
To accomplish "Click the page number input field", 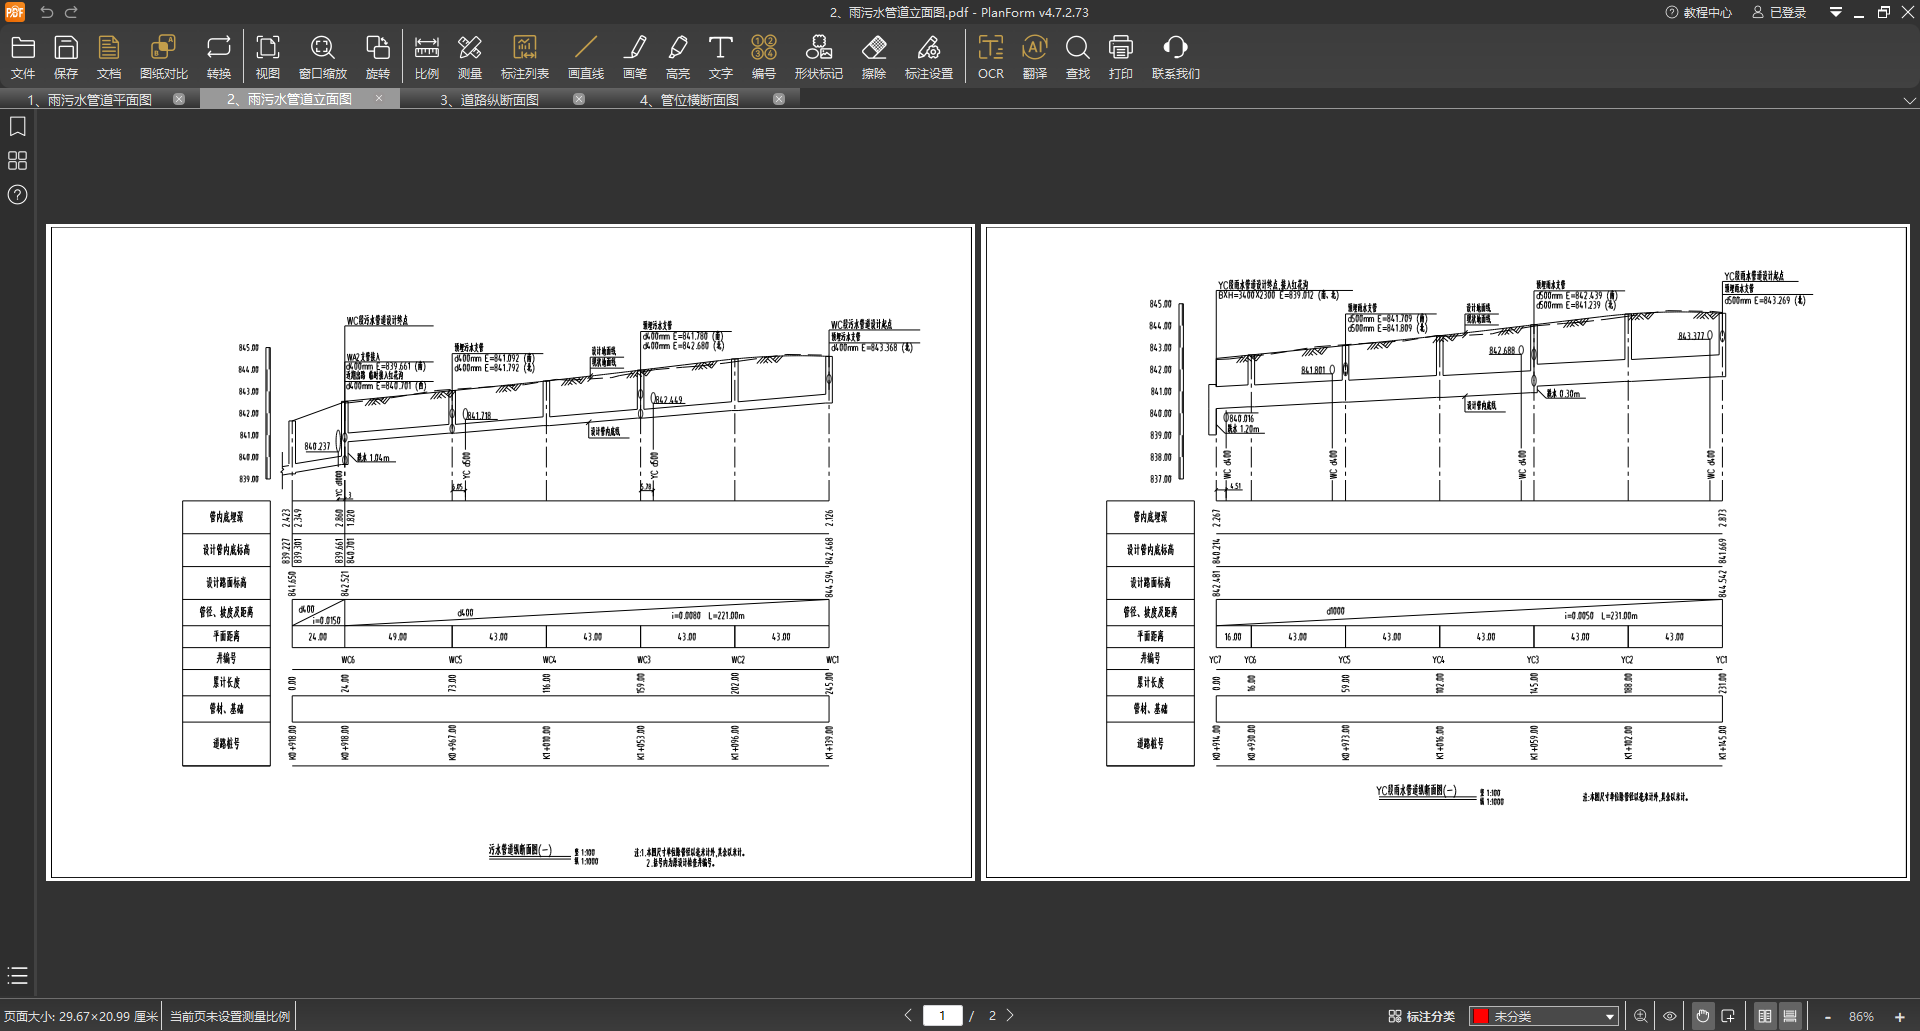I will [x=942, y=1015].
